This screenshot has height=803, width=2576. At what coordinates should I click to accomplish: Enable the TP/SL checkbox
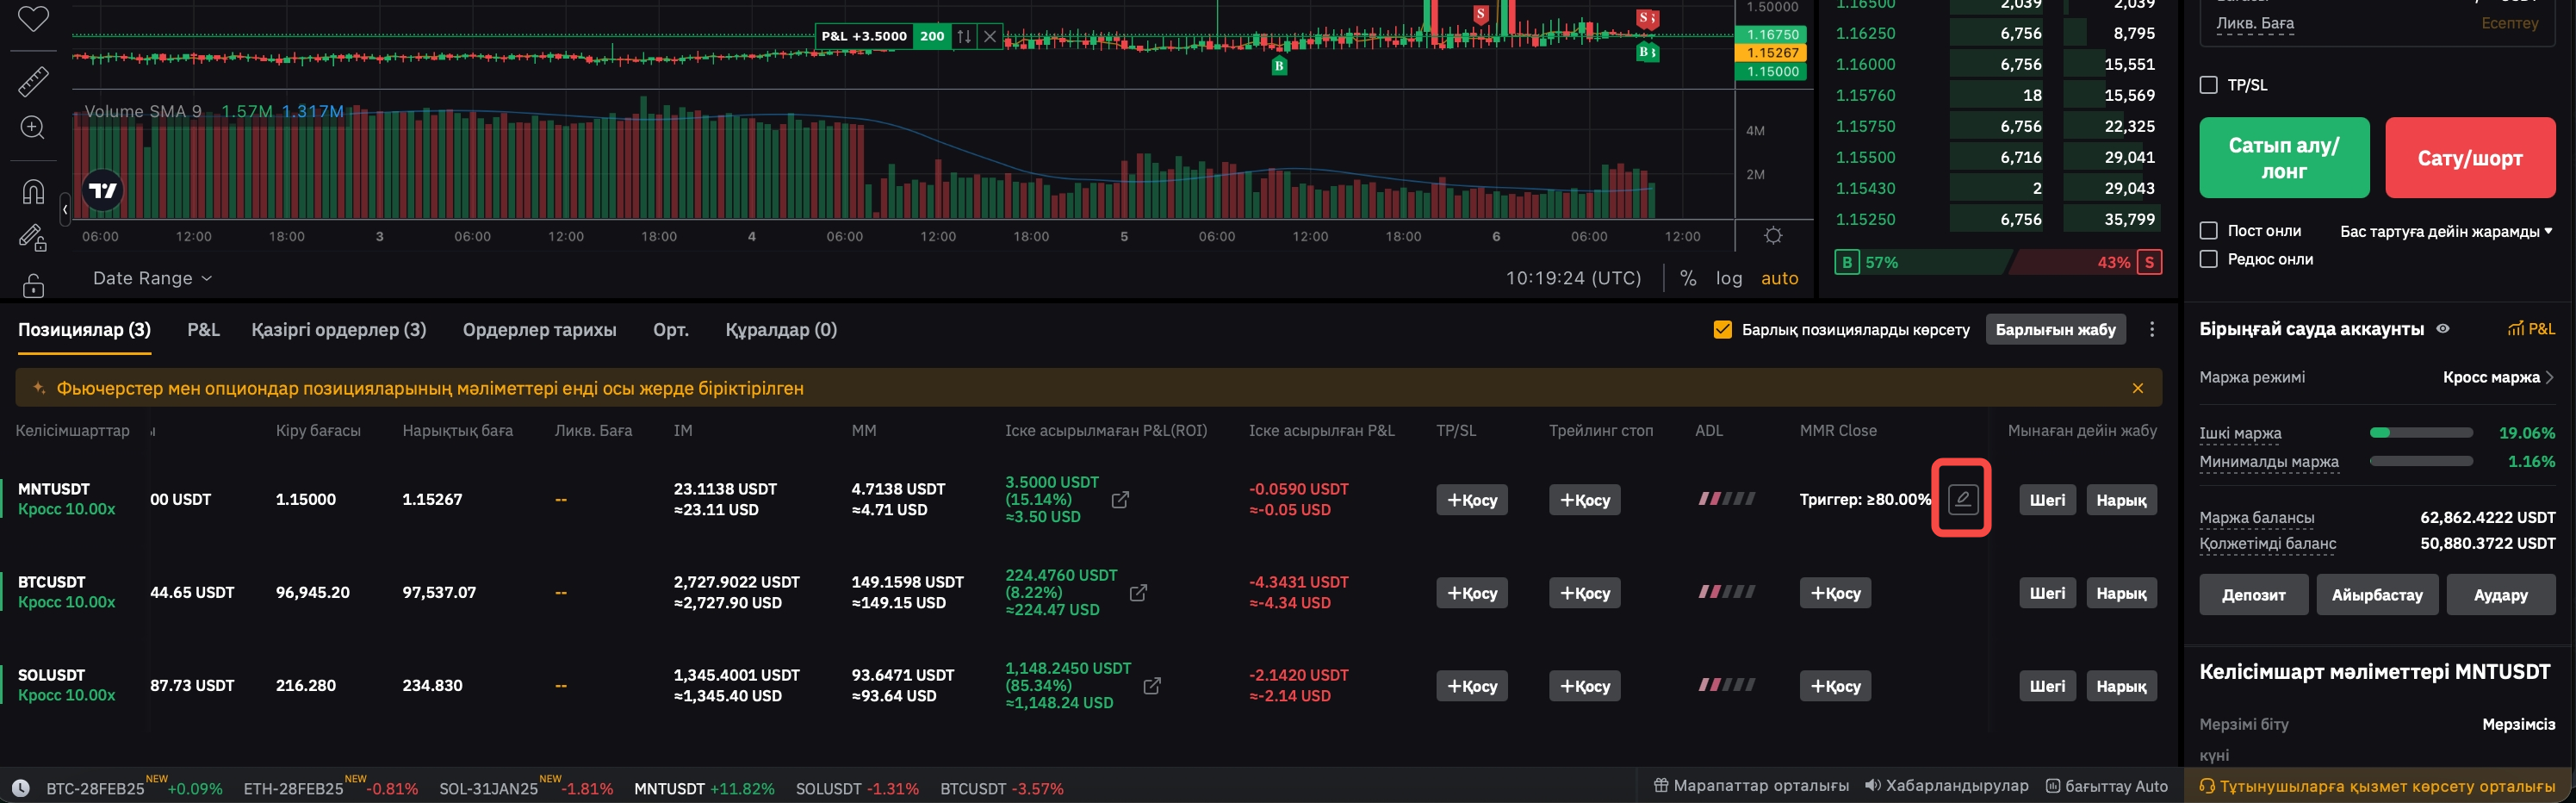tap(2209, 85)
